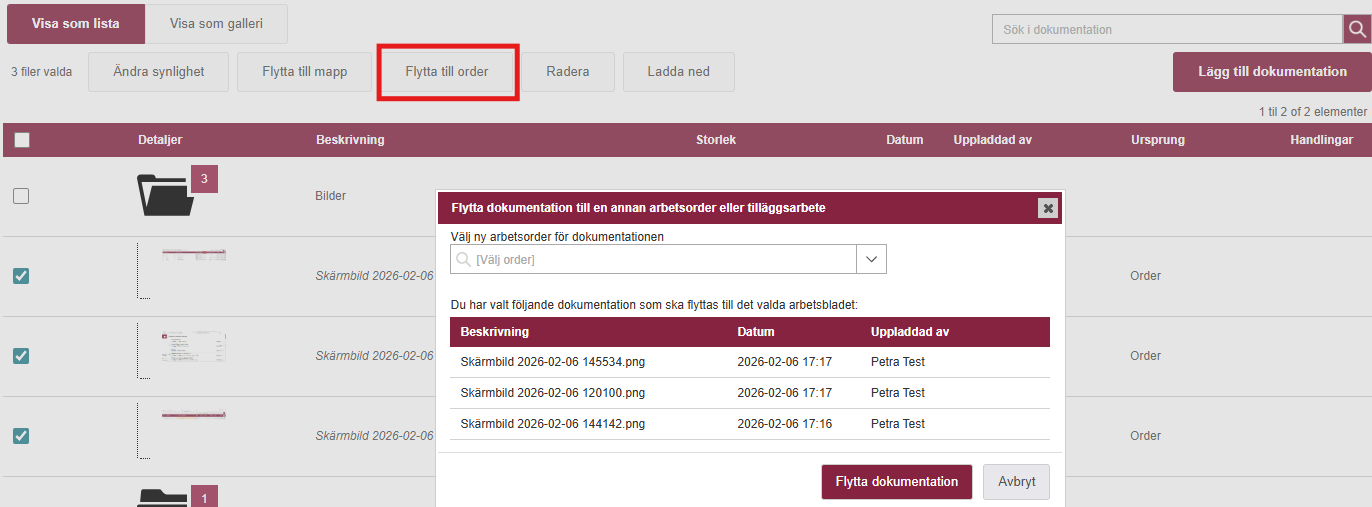The height and width of the screenshot is (507, 1372).
Task: Click the Sök i dokumentation search field
Action: (1166, 30)
